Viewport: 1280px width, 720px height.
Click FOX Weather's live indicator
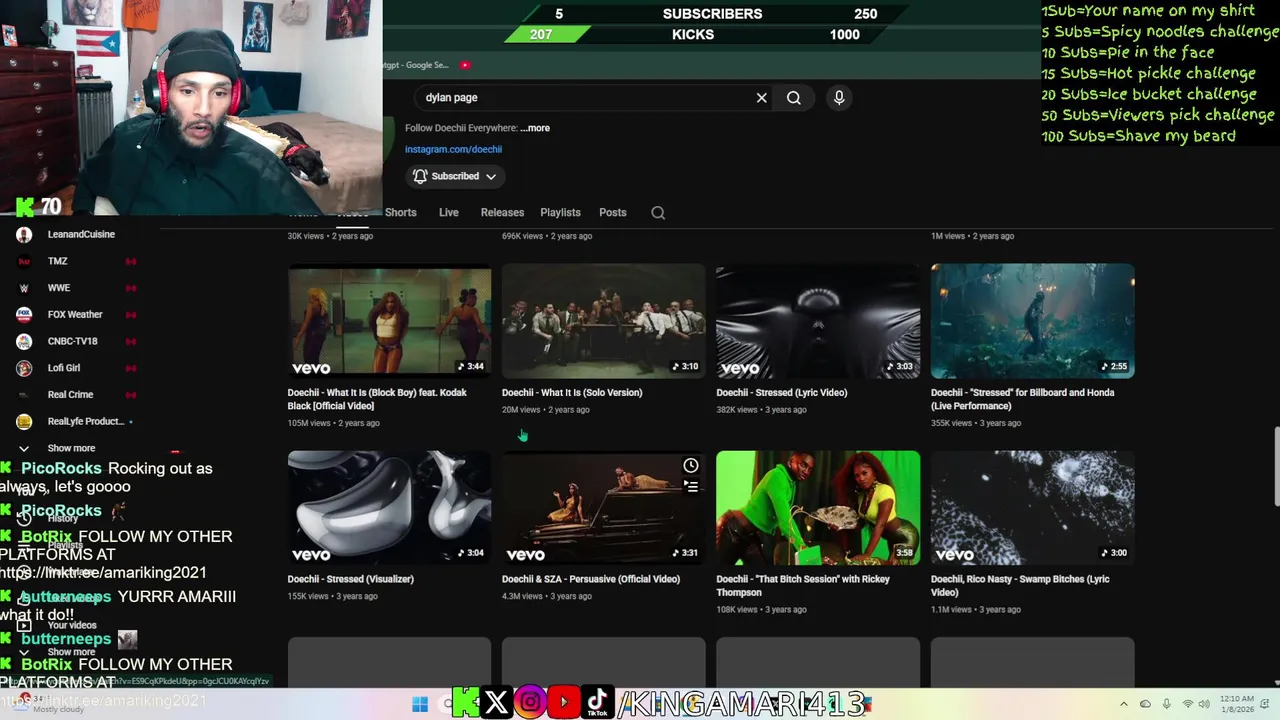point(130,315)
